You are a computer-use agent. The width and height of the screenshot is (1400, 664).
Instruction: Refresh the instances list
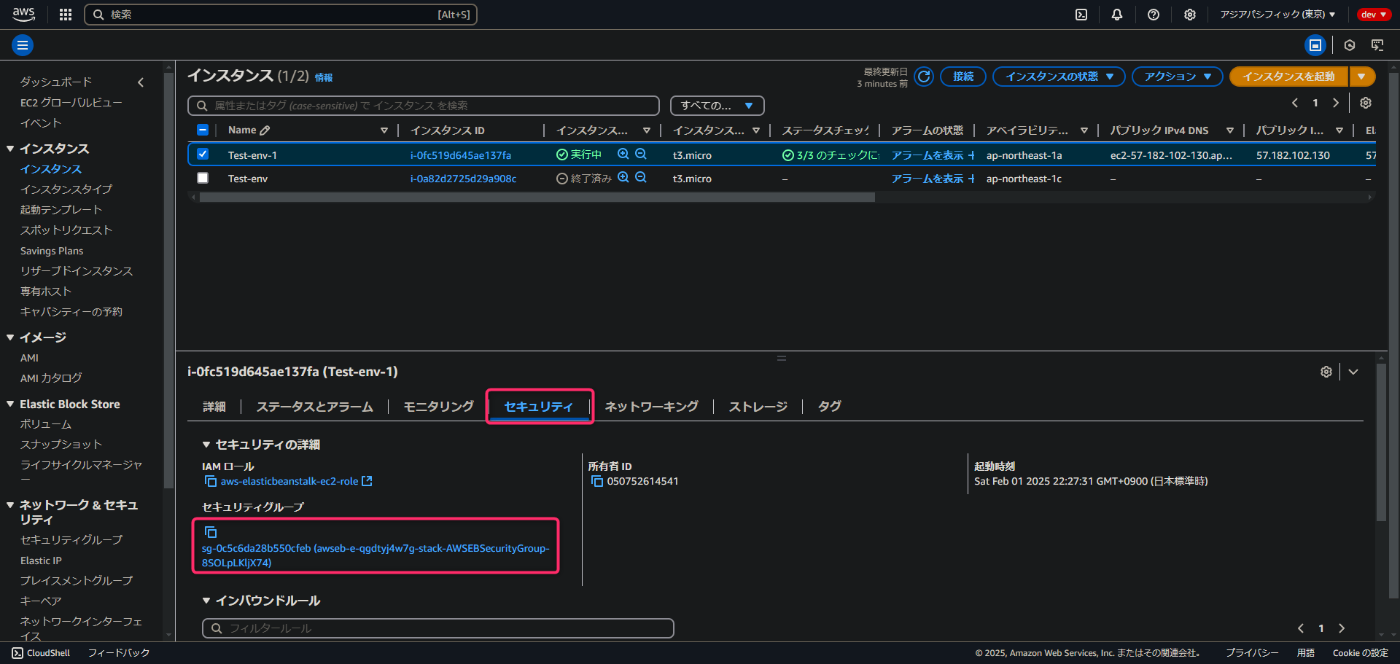click(x=924, y=76)
